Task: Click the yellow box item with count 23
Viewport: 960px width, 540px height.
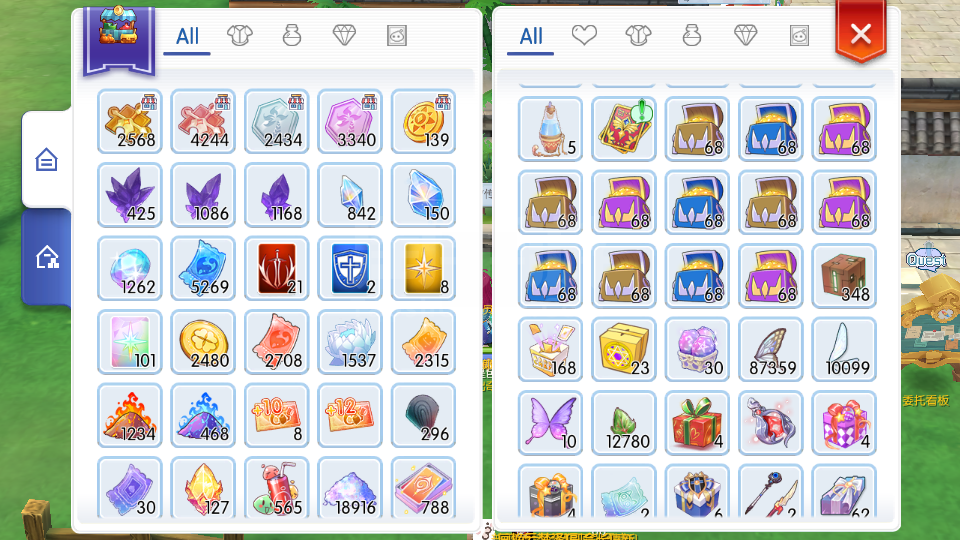Action: coord(624,350)
